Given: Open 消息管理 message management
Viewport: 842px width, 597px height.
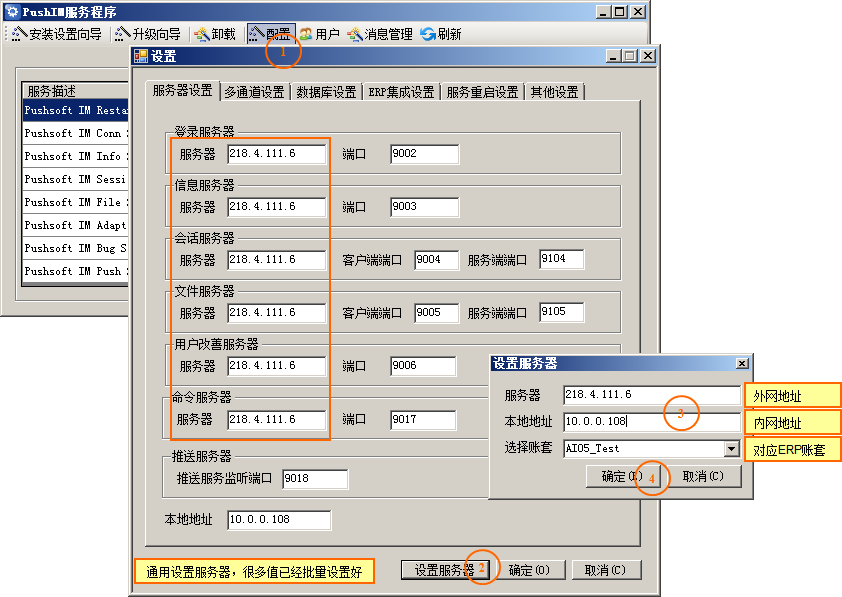Looking at the screenshot, I should (380, 34).
